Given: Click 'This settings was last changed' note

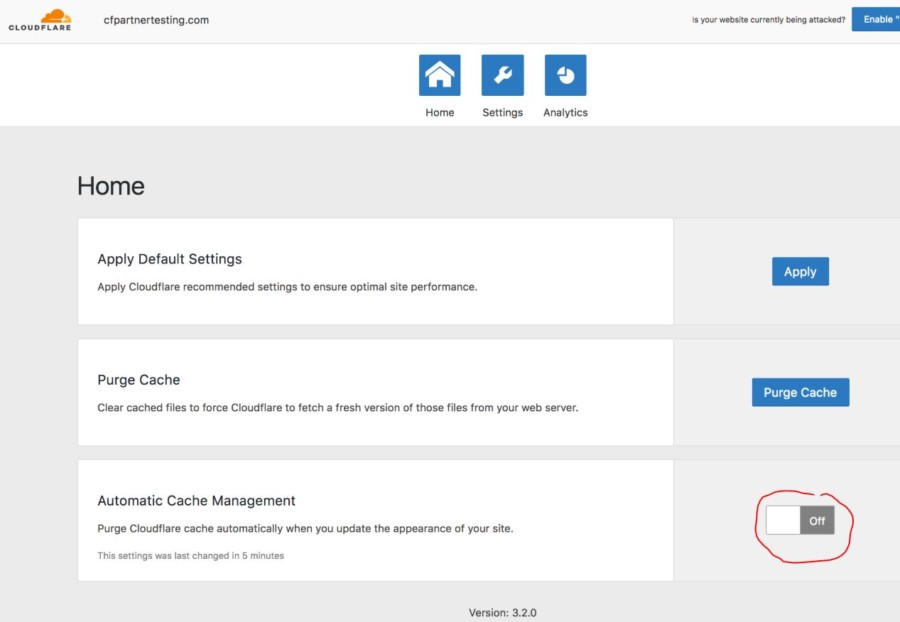Looking at the screenshot, I should pyautogui.click(x=191, y=555).
